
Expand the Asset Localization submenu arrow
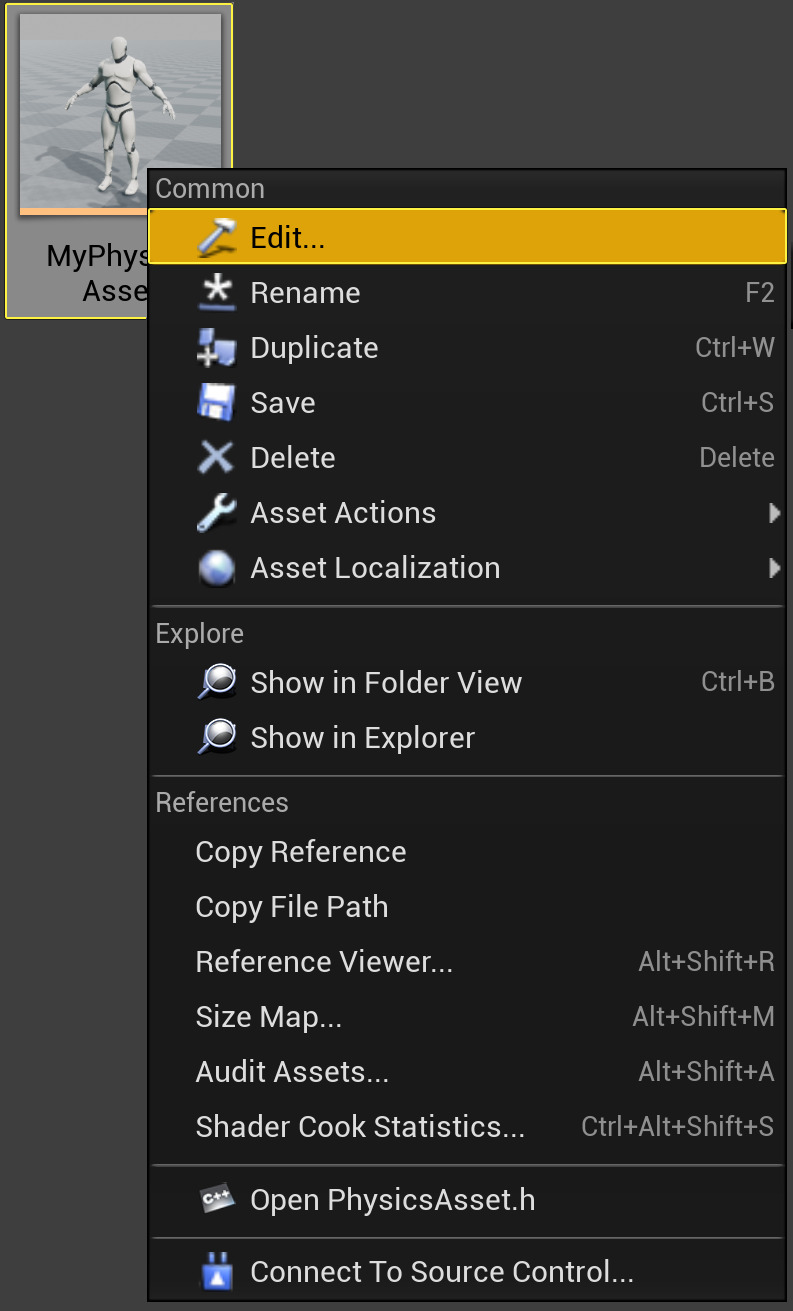(x=774, y=568)
